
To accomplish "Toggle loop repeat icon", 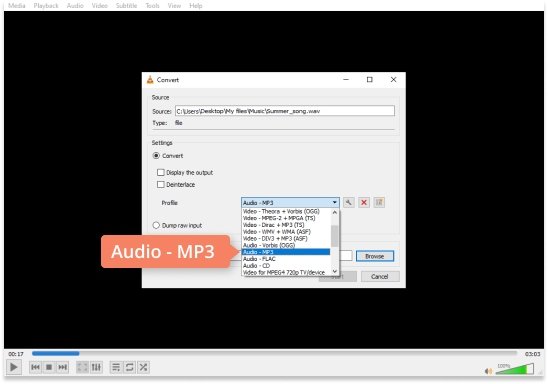I will pyautogui.click(x=130, y=367).
